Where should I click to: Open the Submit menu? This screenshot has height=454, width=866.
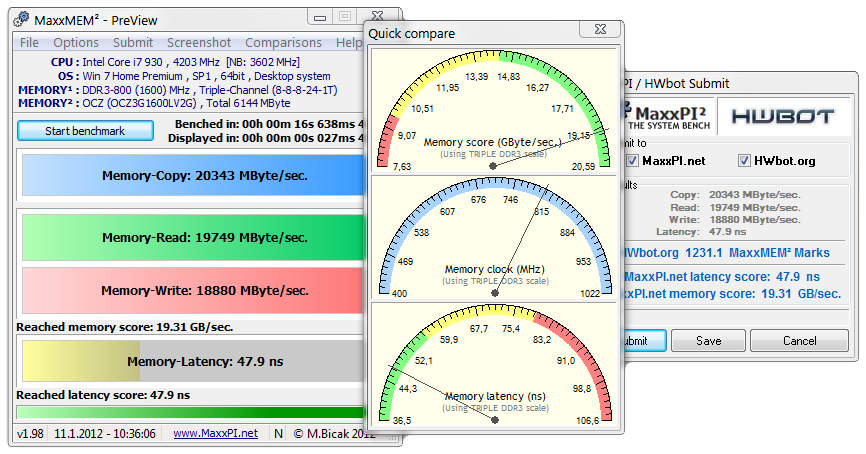[x=133, y=43]
